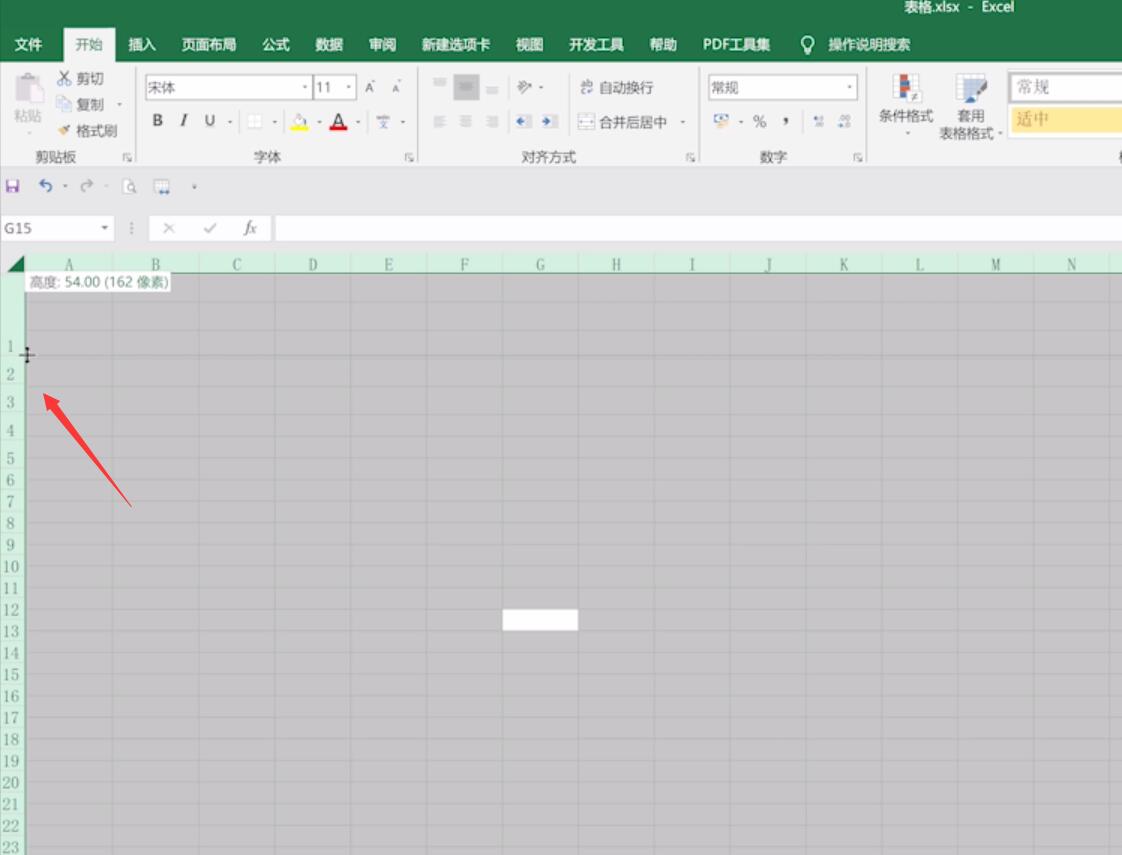
Task: Save workbook with the purple disk icon
Action: (x=12, y=187)
